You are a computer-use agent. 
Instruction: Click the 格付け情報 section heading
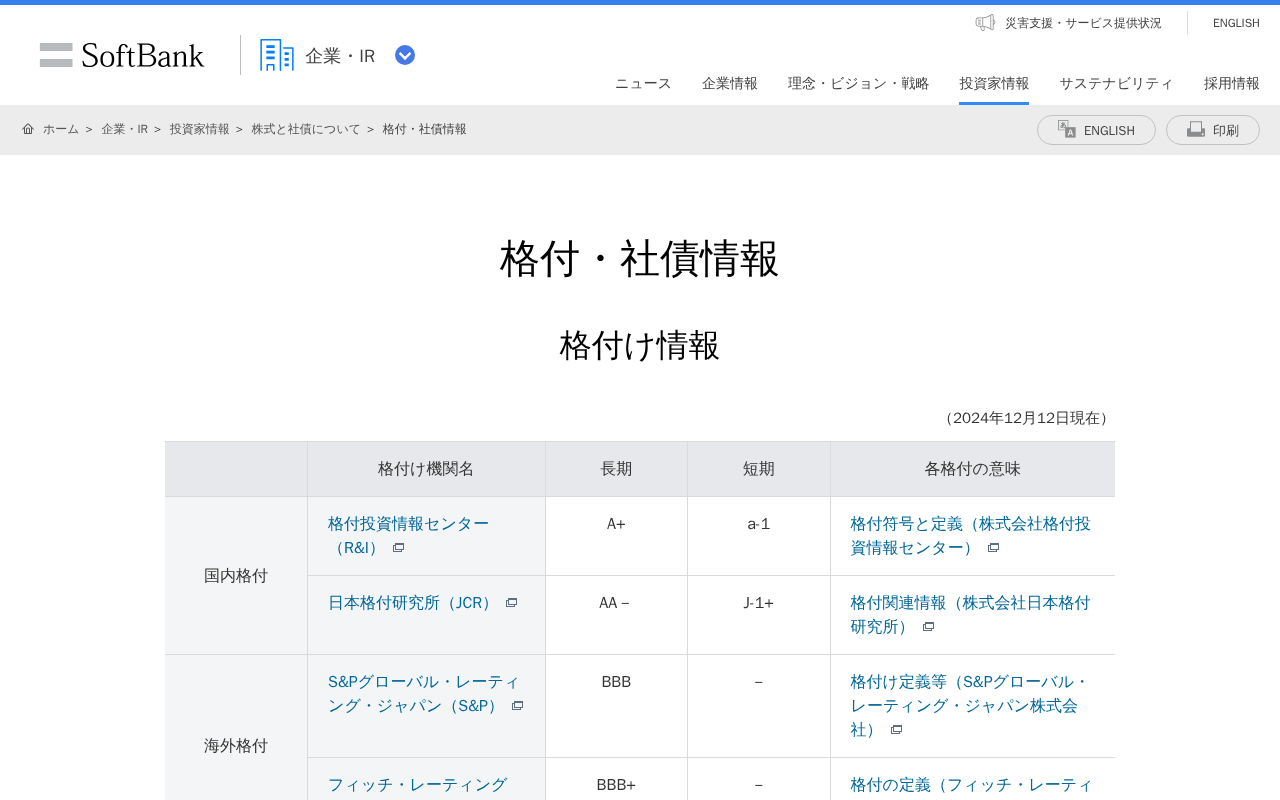coord(640,345)
